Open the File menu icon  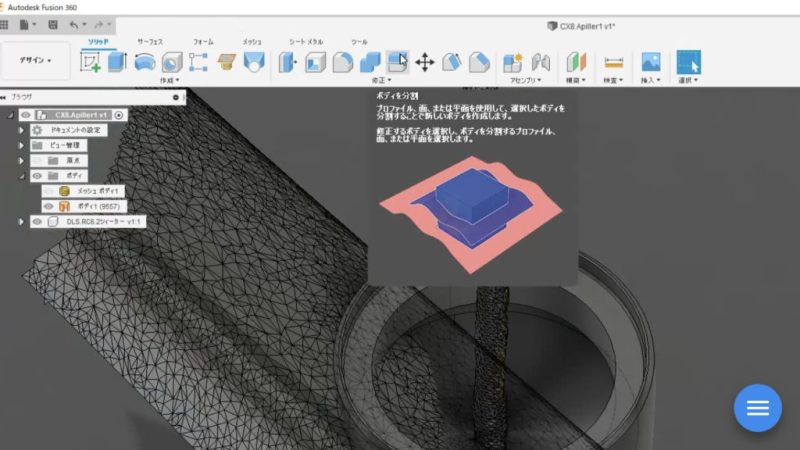tap(24, 24)
